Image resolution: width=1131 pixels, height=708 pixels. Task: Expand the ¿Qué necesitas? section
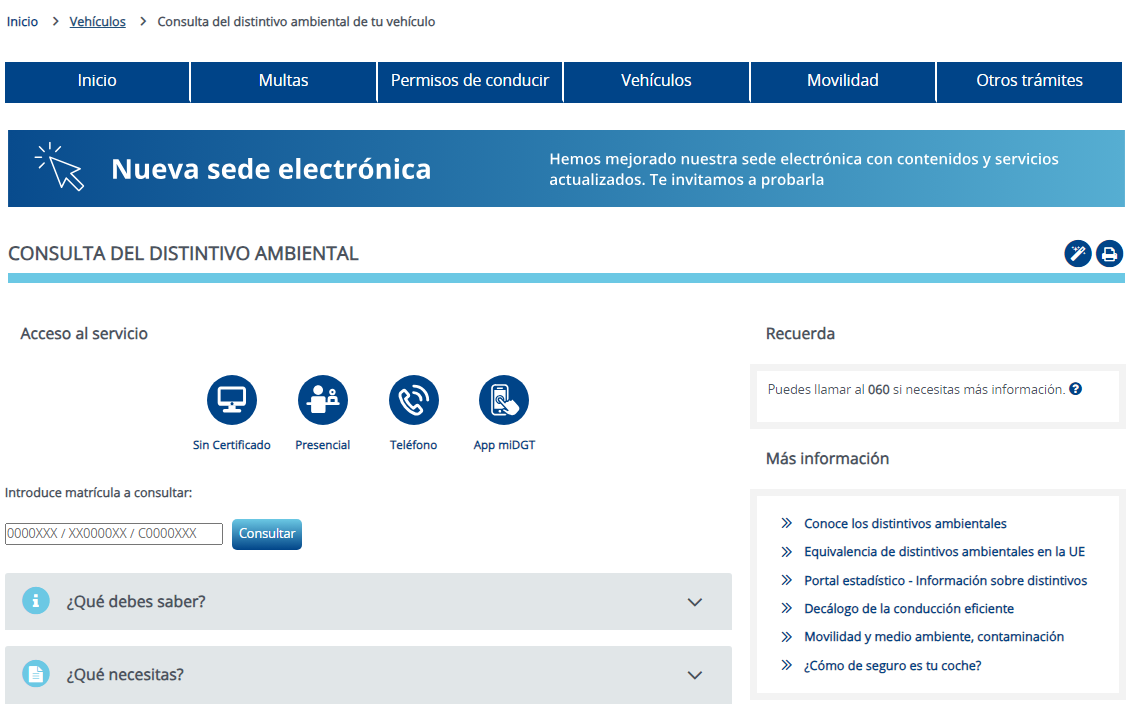tap(368, 674)
